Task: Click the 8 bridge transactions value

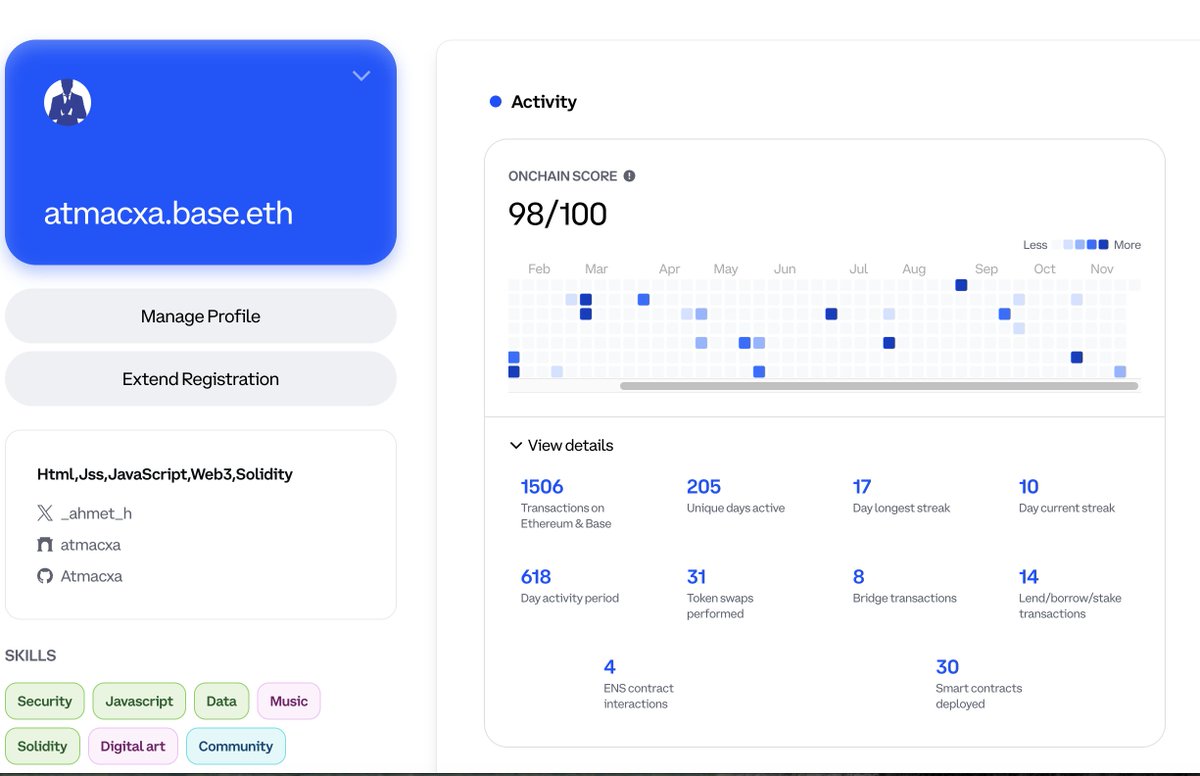Action: pos(858,577)
